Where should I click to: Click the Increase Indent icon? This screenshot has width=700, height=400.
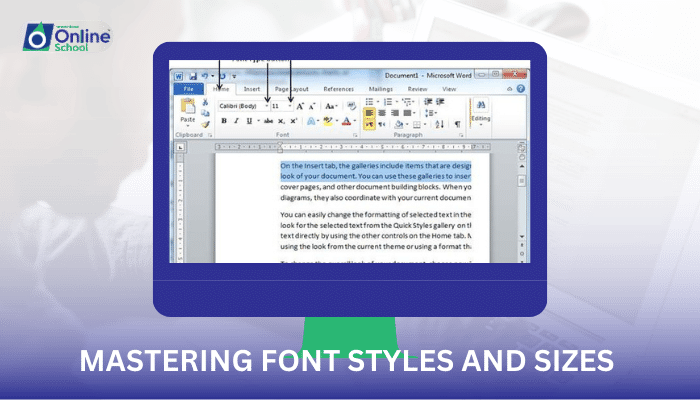(440, 102)
